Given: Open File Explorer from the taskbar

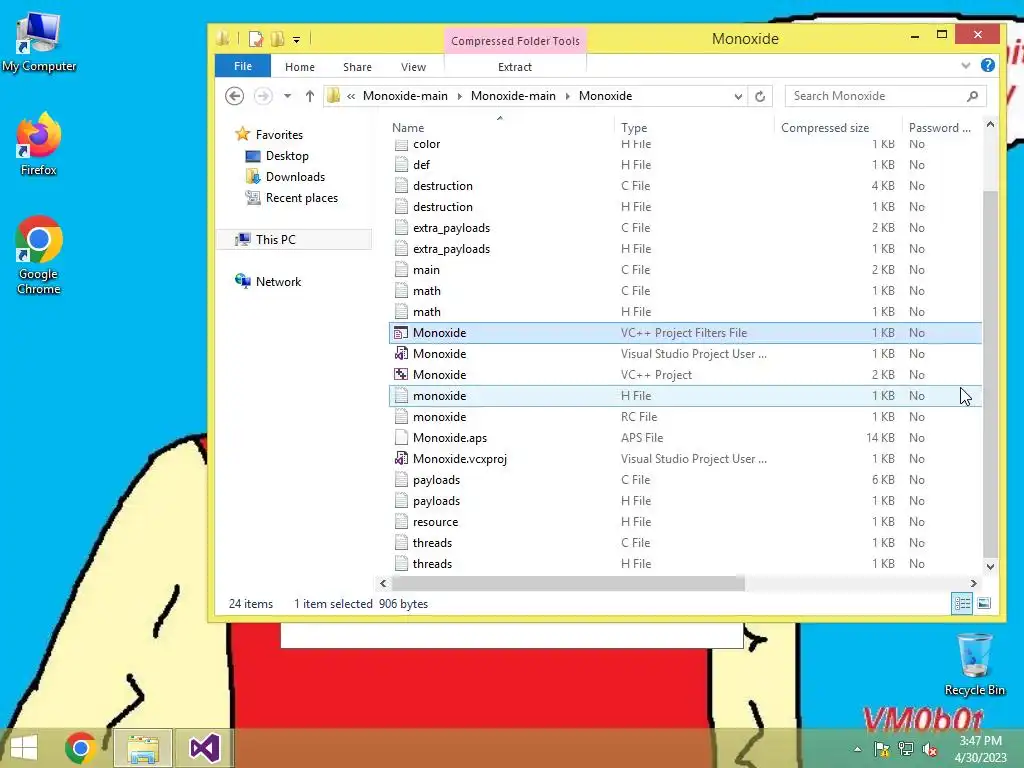Looking at the screenshot, I should 143,748.
